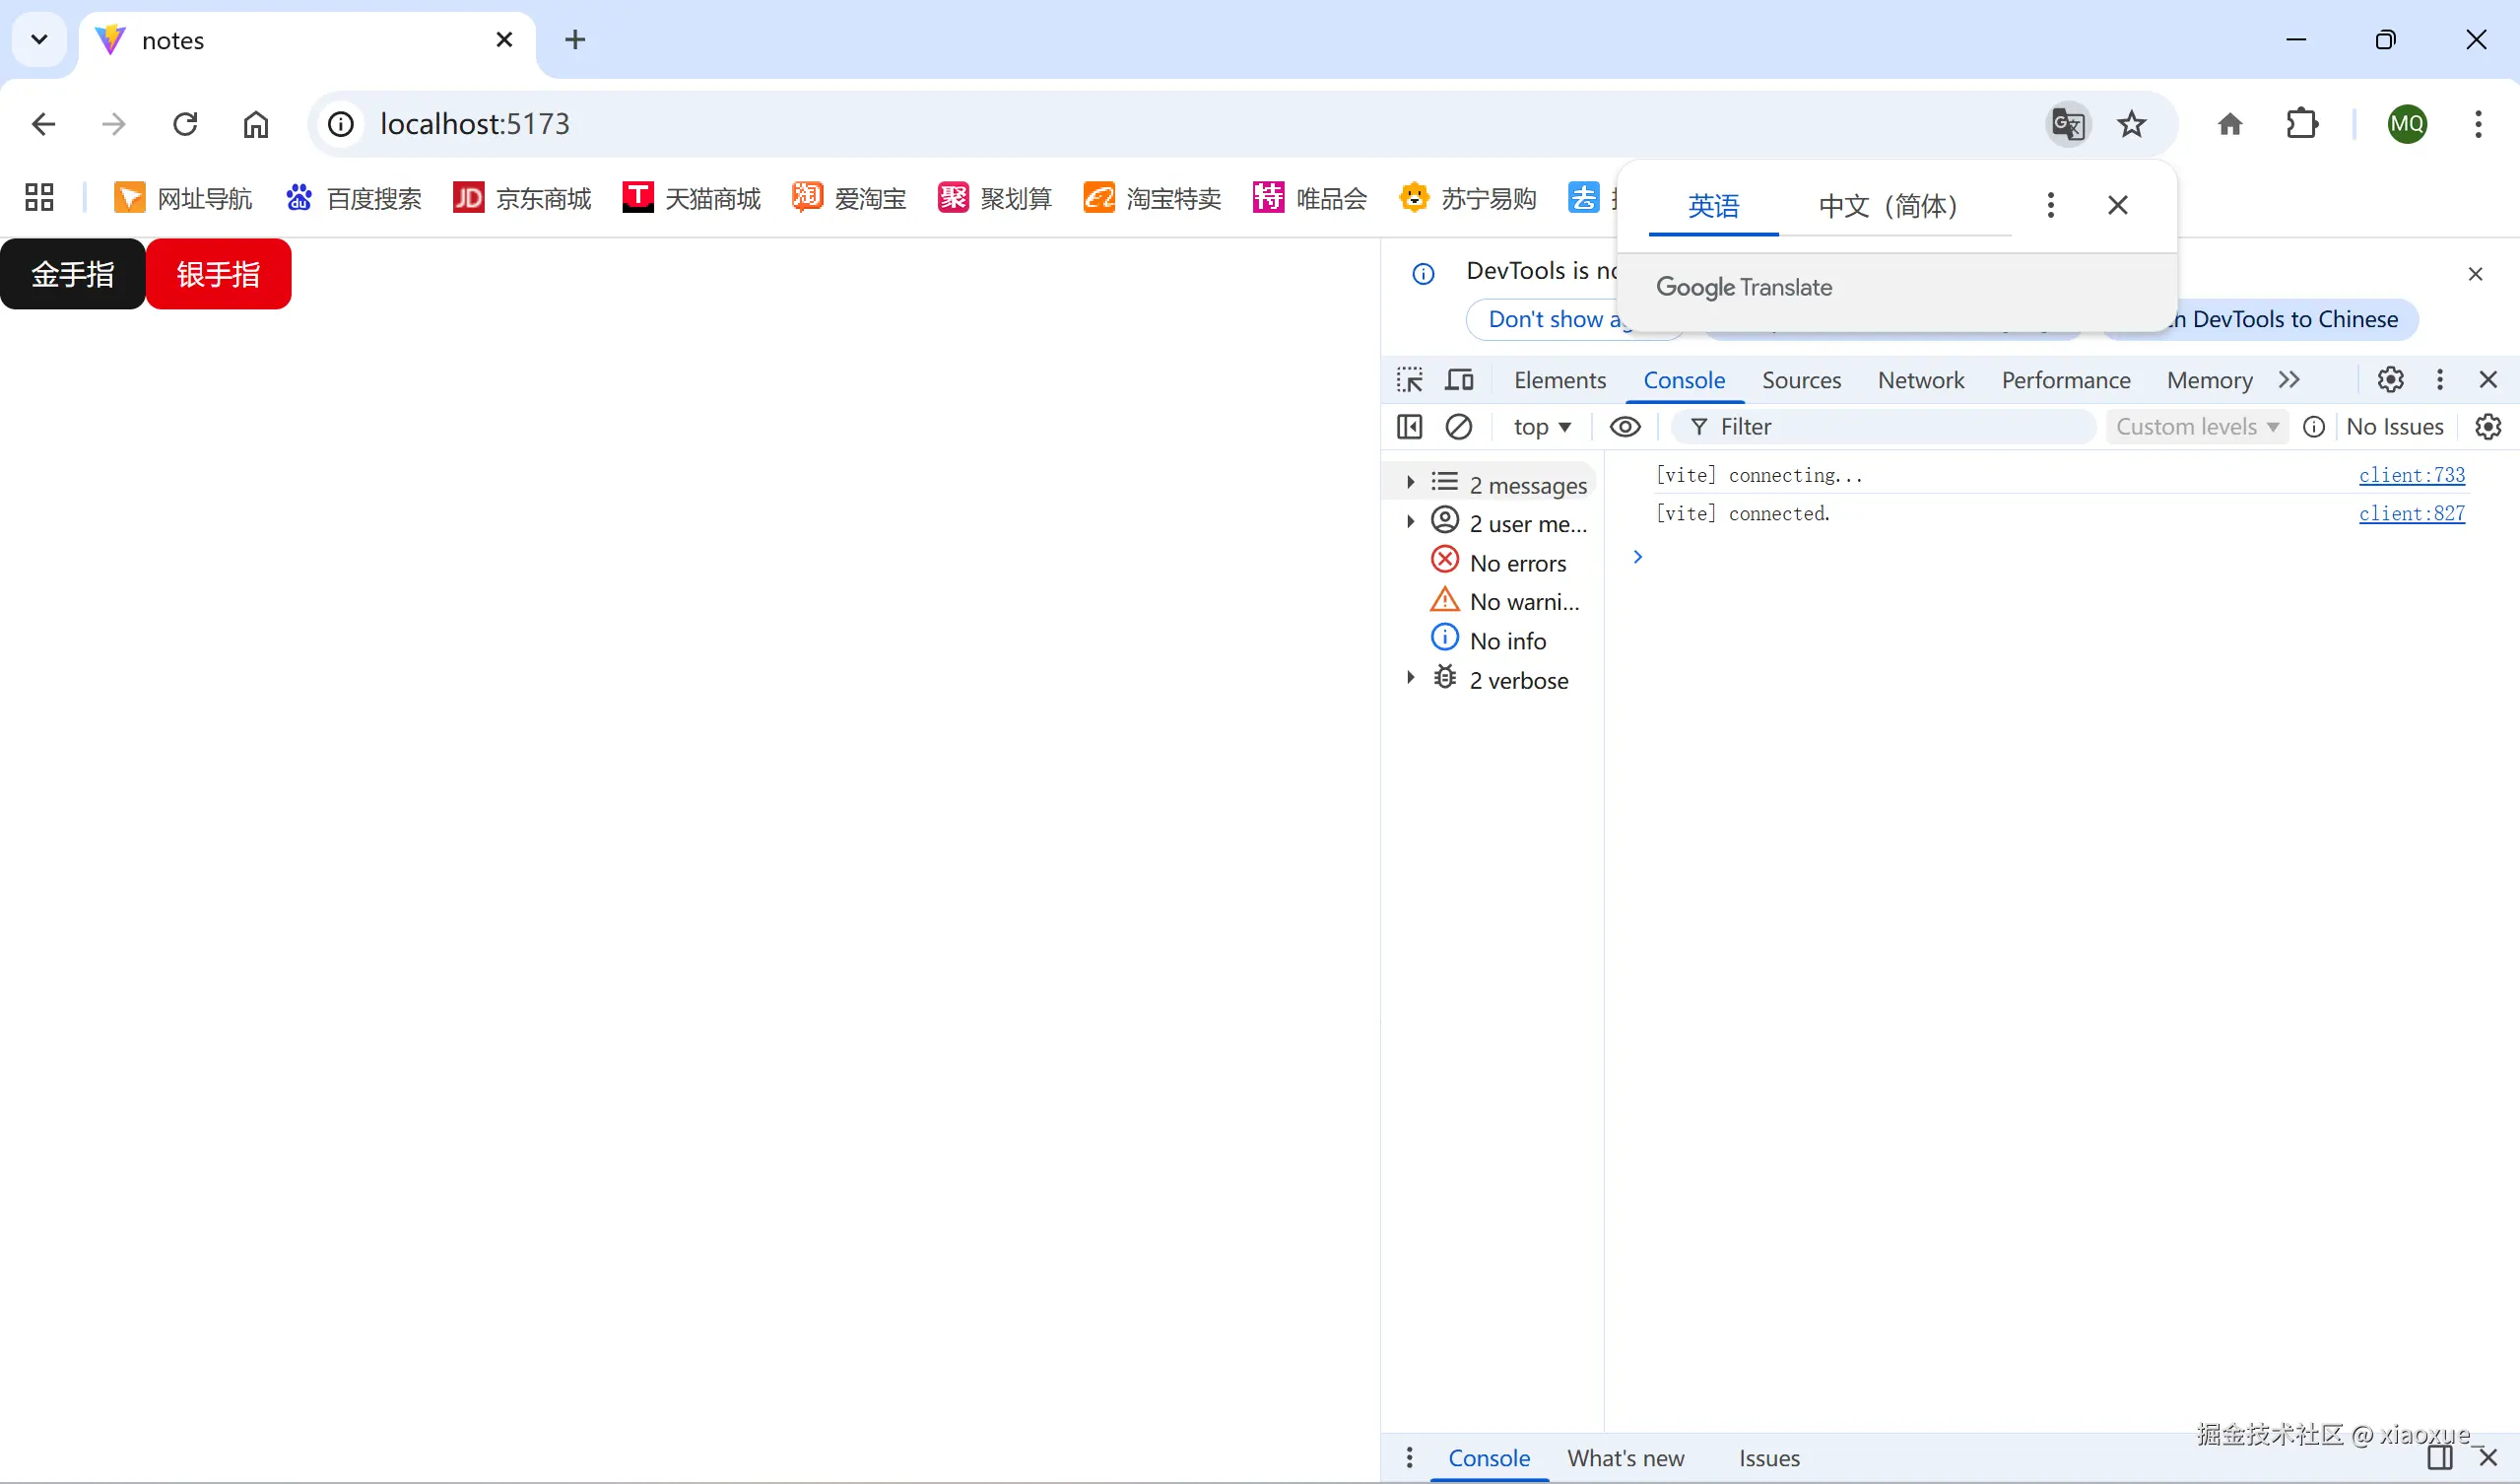Viewport: 2520px width, 1484px height.
Task: Select 中文（简体）in translate popup
Action: coord(1887,206)
